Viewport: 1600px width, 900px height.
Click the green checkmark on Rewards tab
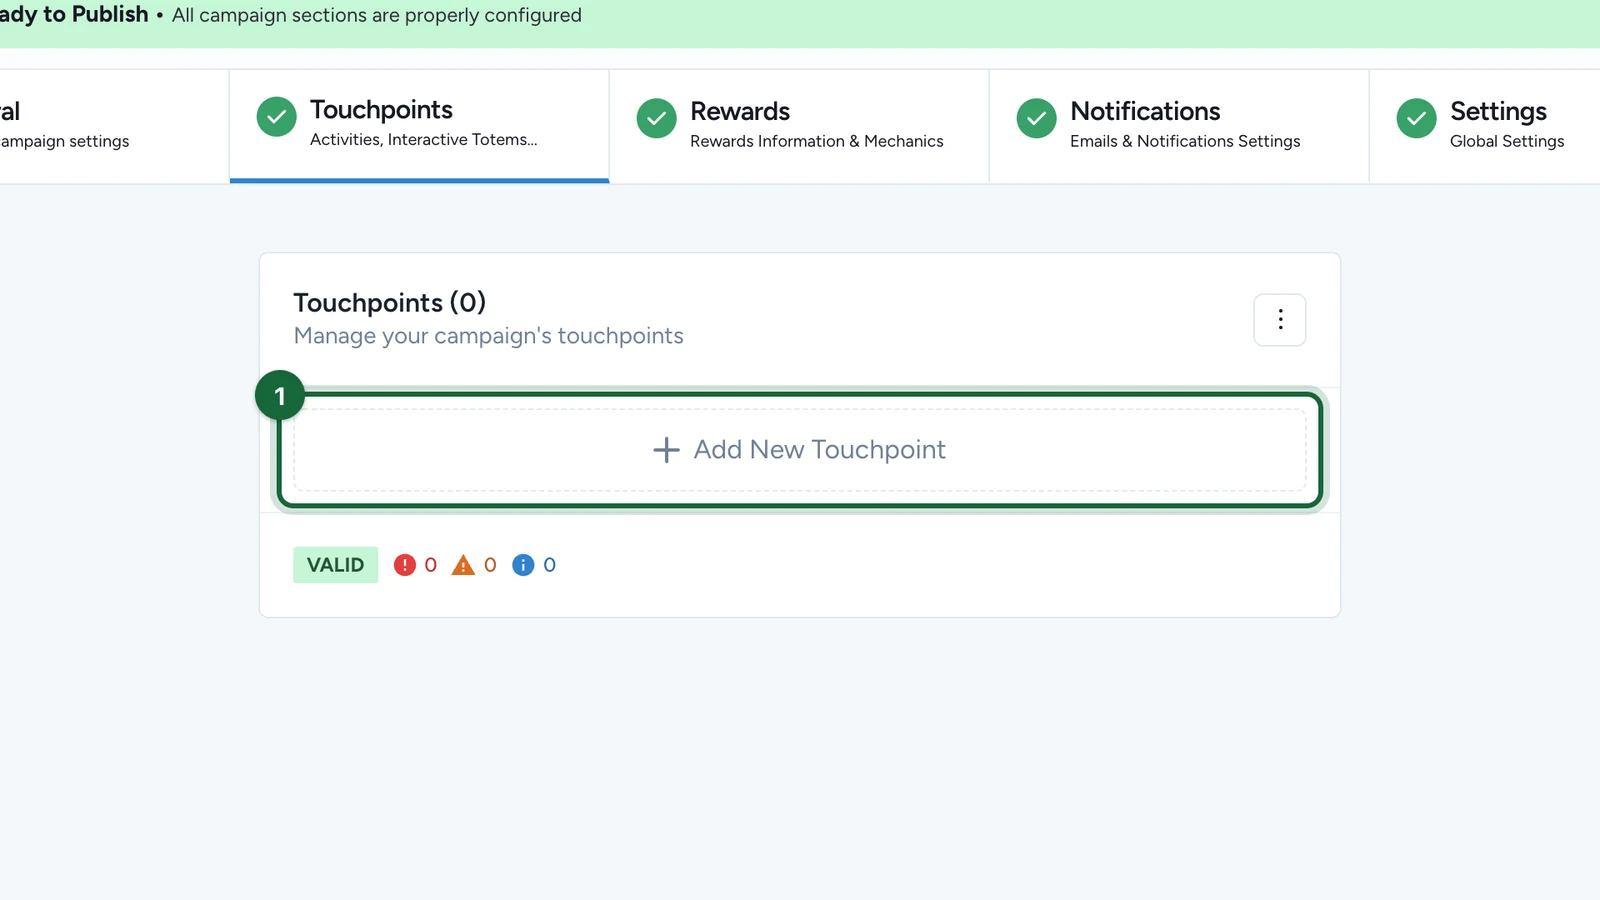point(656,118)
